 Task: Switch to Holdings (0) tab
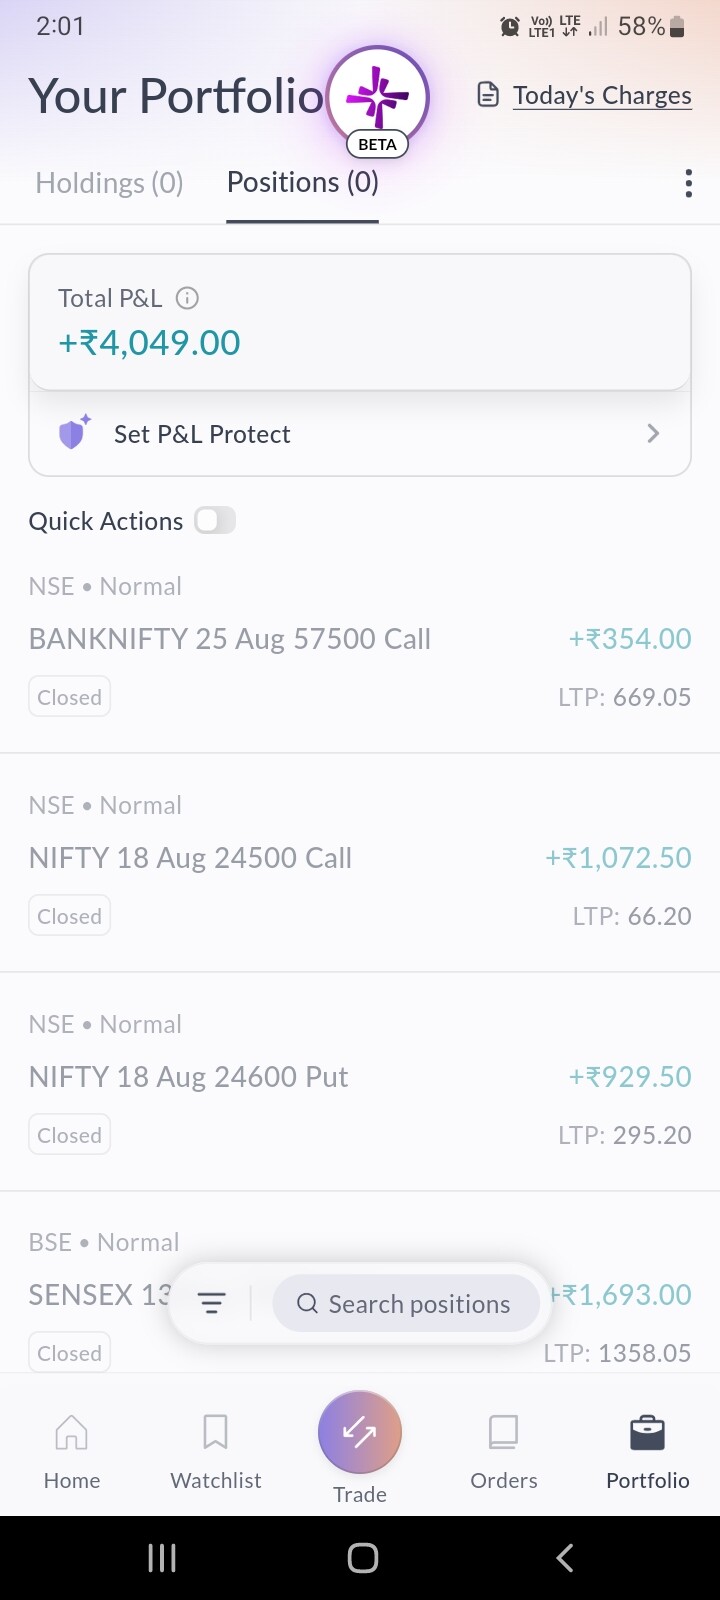[x=109, y=183]
